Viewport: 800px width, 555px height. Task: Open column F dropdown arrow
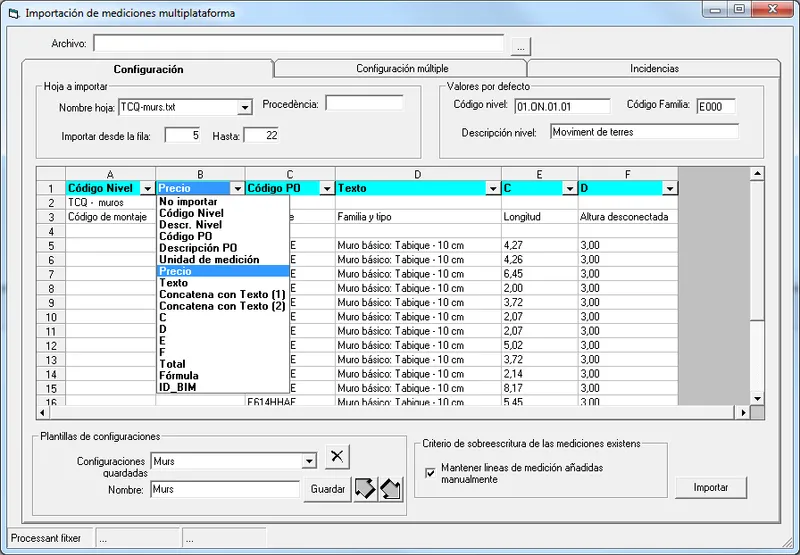pos(669,189)
